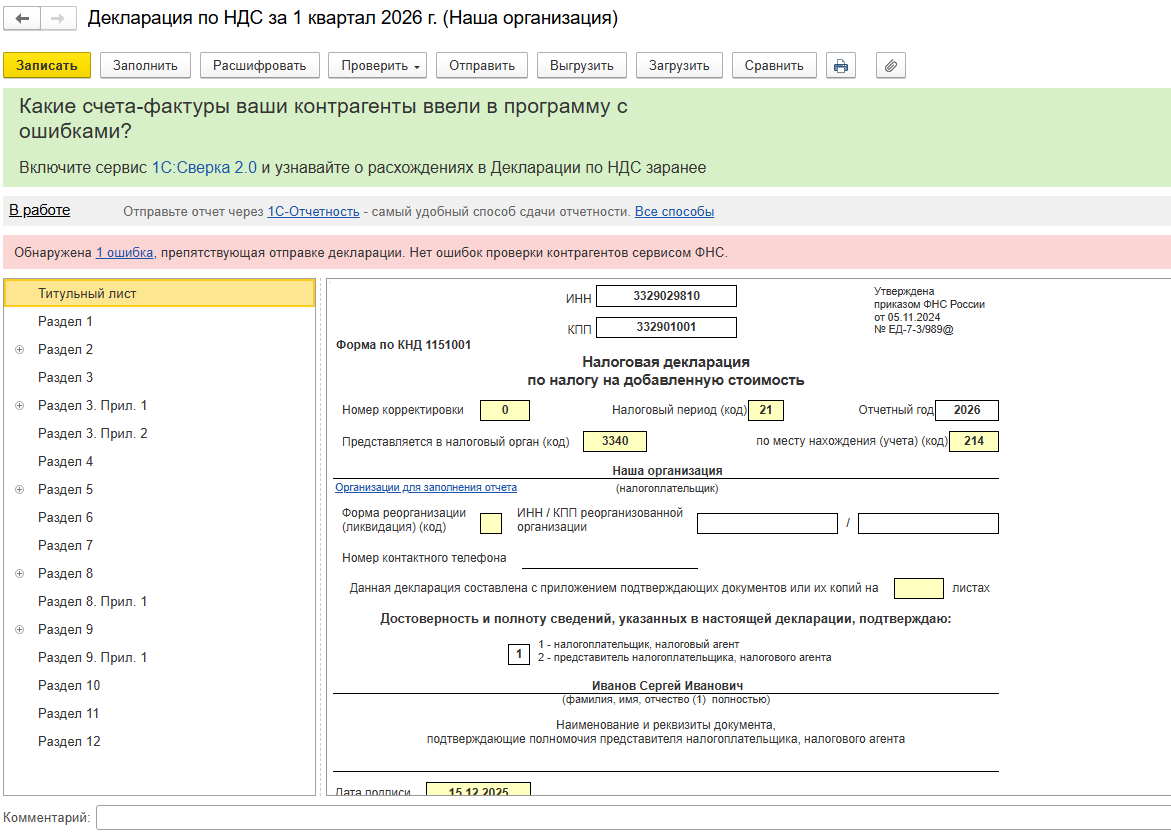Click the ИНН field 3329029810
The image size is (1171, 836).
click(666, 296)
